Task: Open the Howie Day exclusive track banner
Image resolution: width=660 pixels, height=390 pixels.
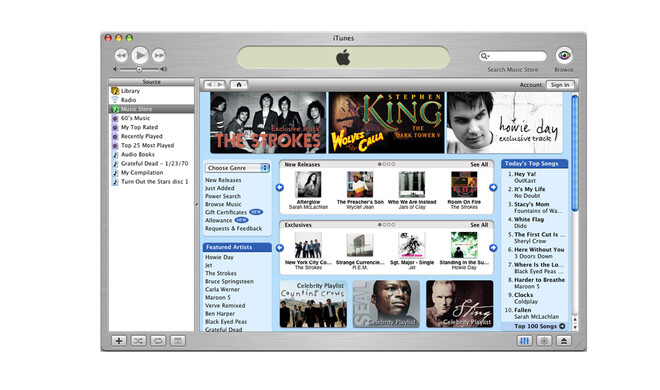Action: tap(505, 122)
